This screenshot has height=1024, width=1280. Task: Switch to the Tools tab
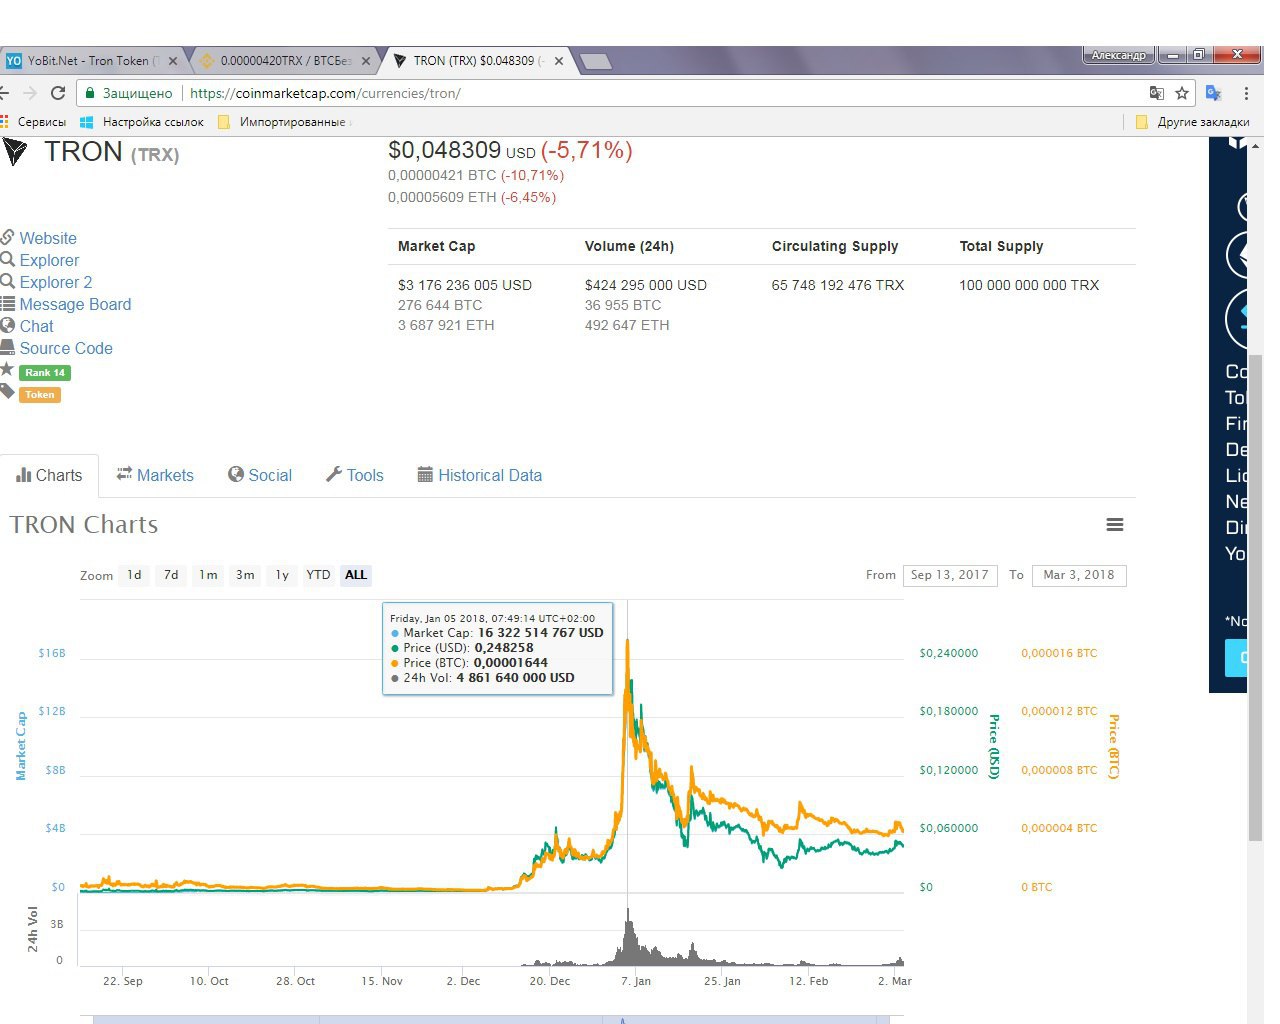[x=355, y=475]
